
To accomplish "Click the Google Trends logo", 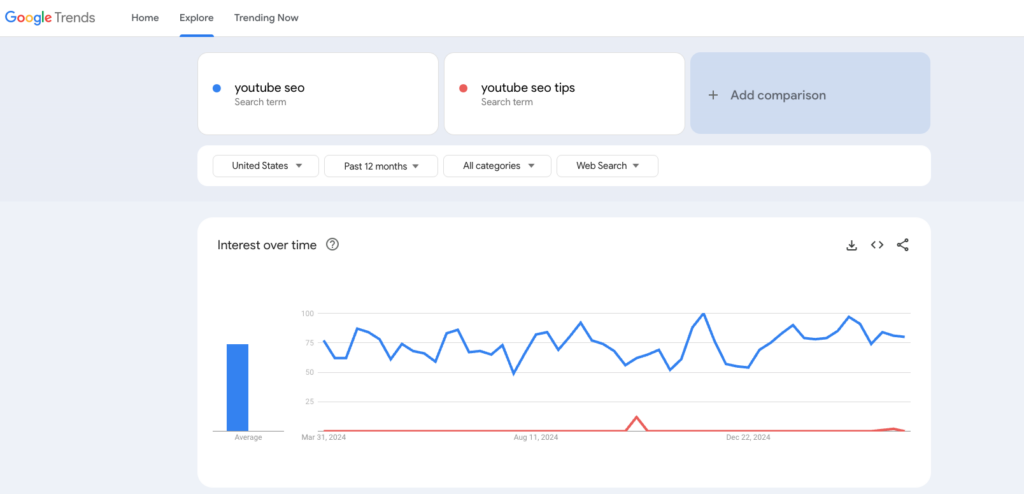I will 50,18.
